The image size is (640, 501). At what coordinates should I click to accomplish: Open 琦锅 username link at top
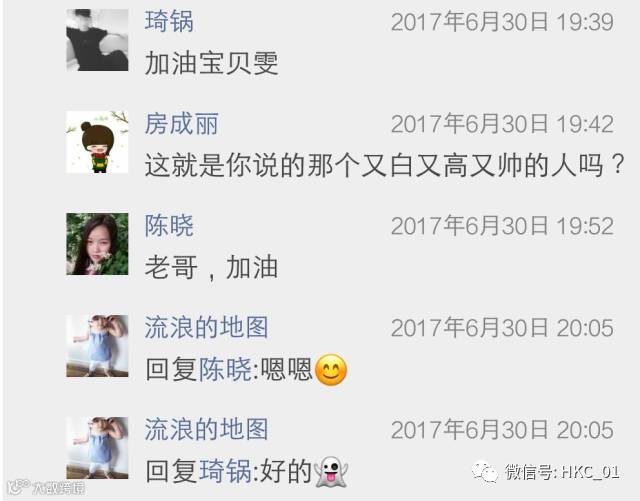[x=169, y=21]
